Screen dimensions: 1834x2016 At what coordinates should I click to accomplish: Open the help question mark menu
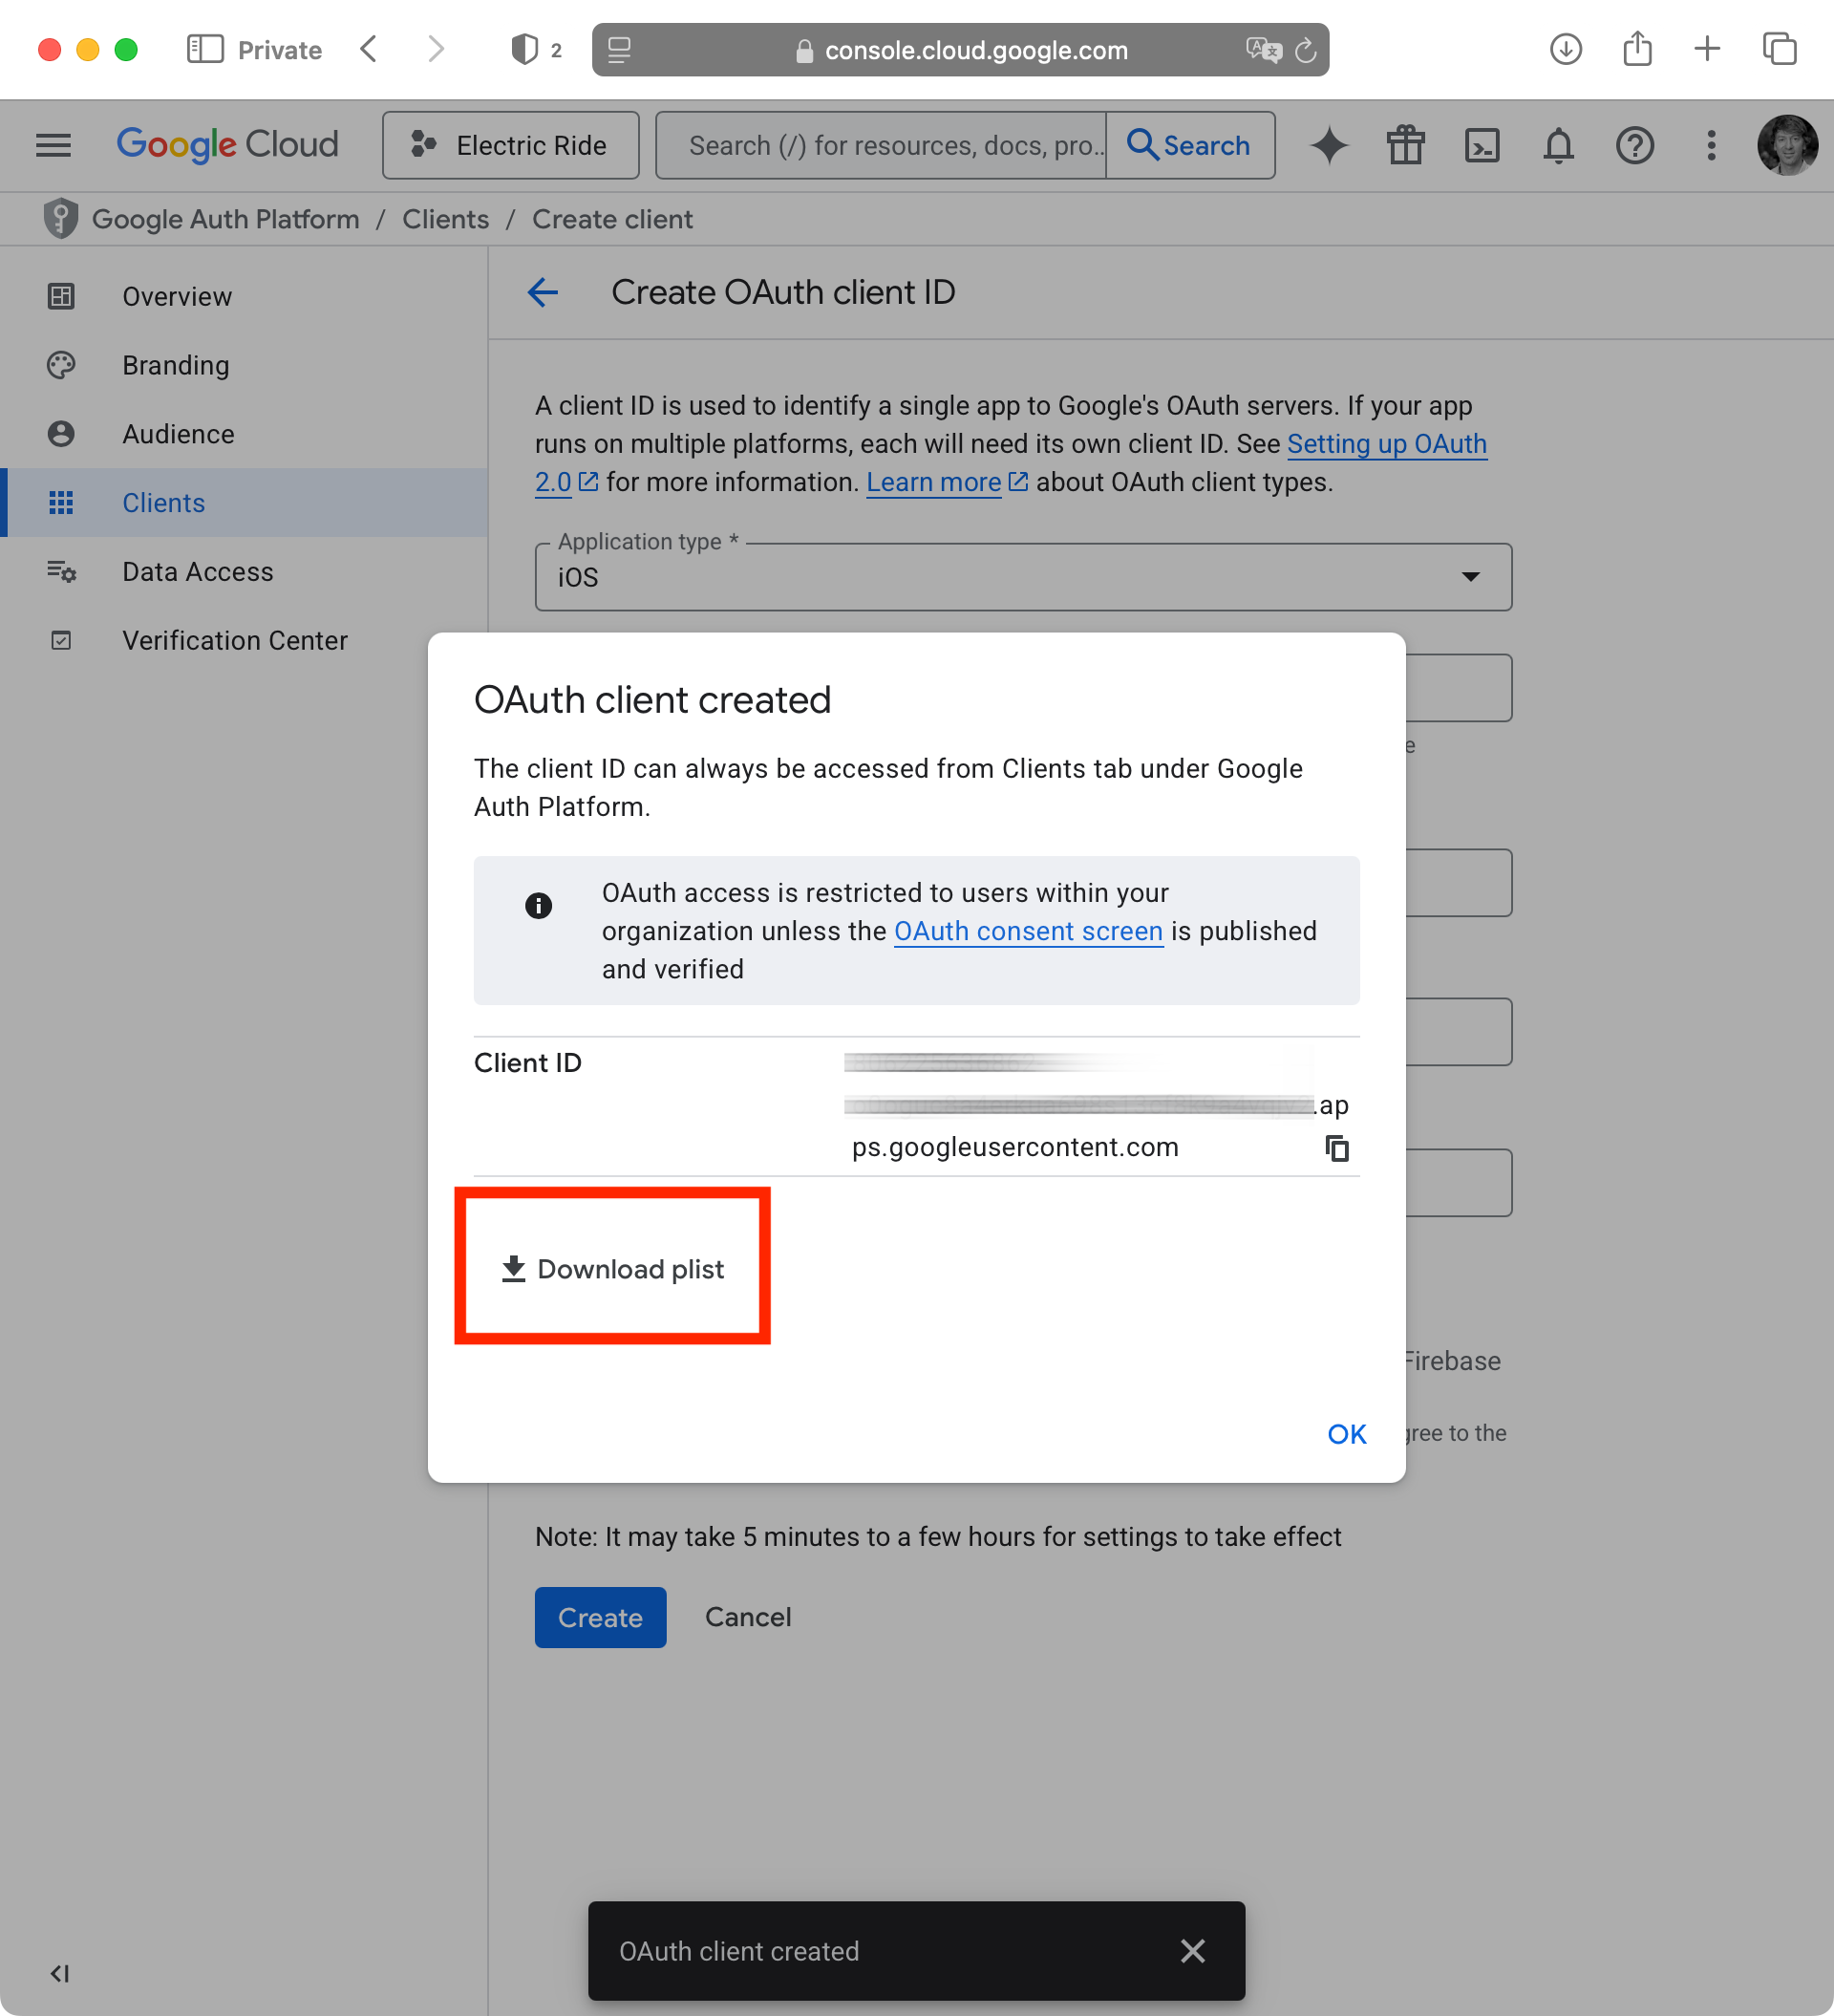tap(1634, 146)
